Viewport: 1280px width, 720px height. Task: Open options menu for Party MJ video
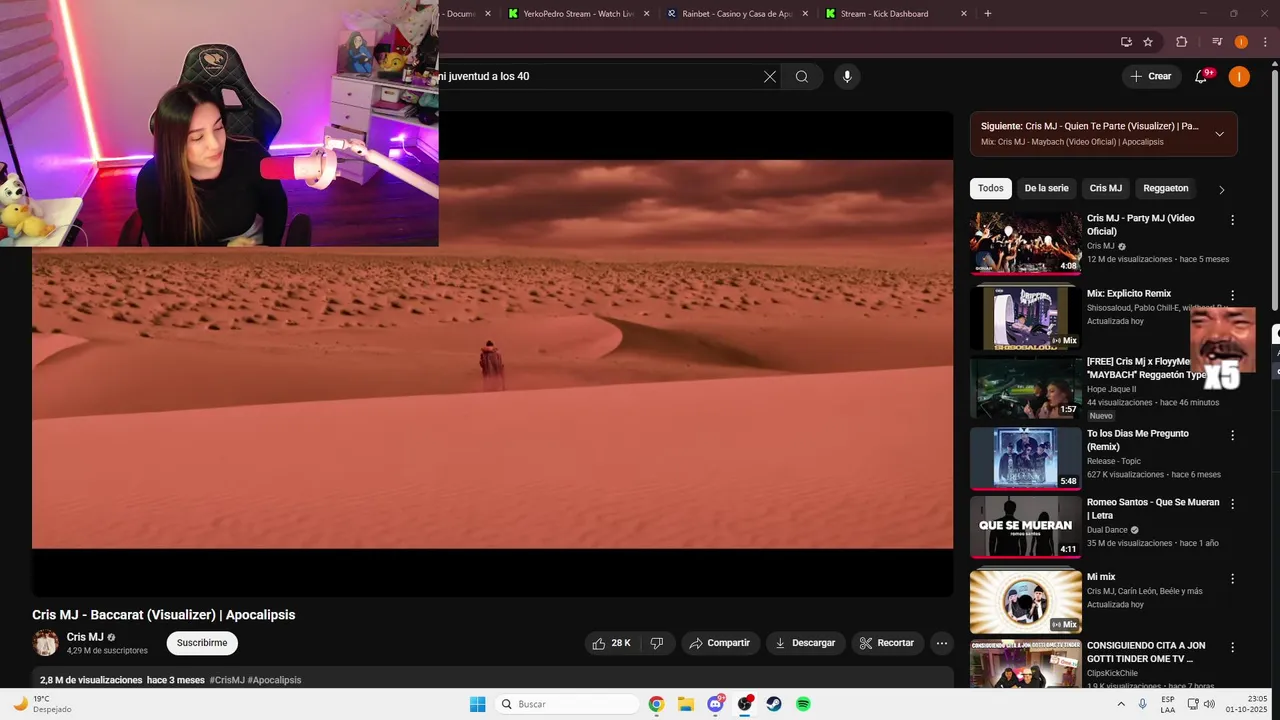(x=1232, y=220)
